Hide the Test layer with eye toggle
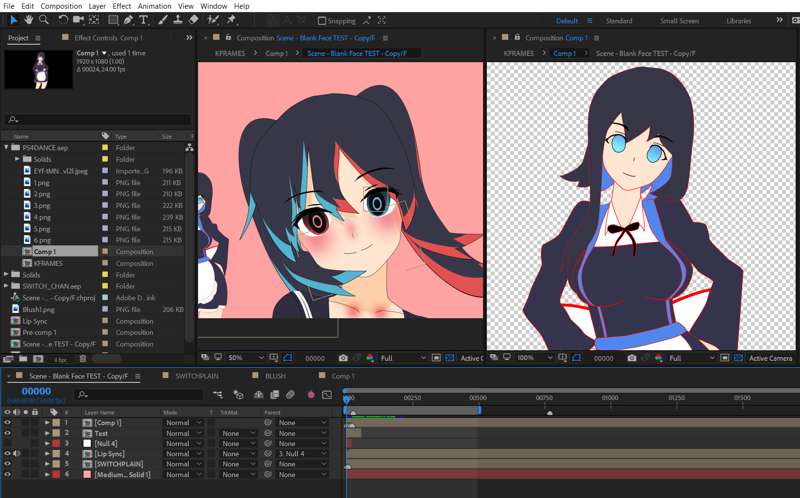Screen dimensions: 800x498 coord(8,433)
